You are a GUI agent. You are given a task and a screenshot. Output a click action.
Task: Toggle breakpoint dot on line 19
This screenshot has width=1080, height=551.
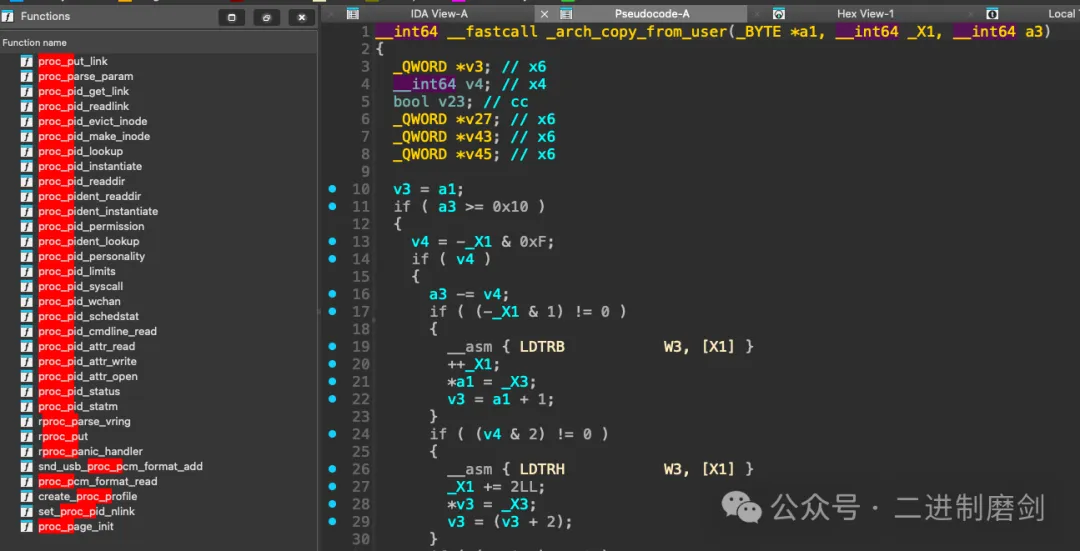(x=332, y=347)
